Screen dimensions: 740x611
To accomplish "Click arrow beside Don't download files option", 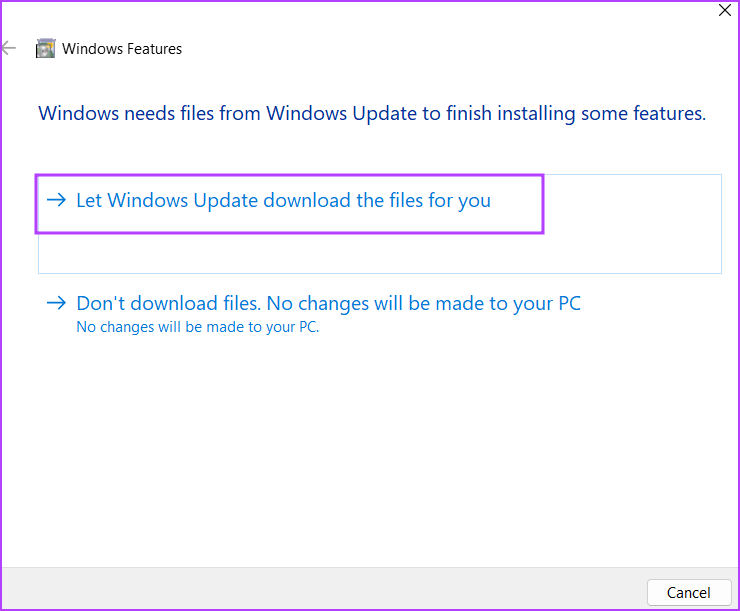I will pos(57,303).
